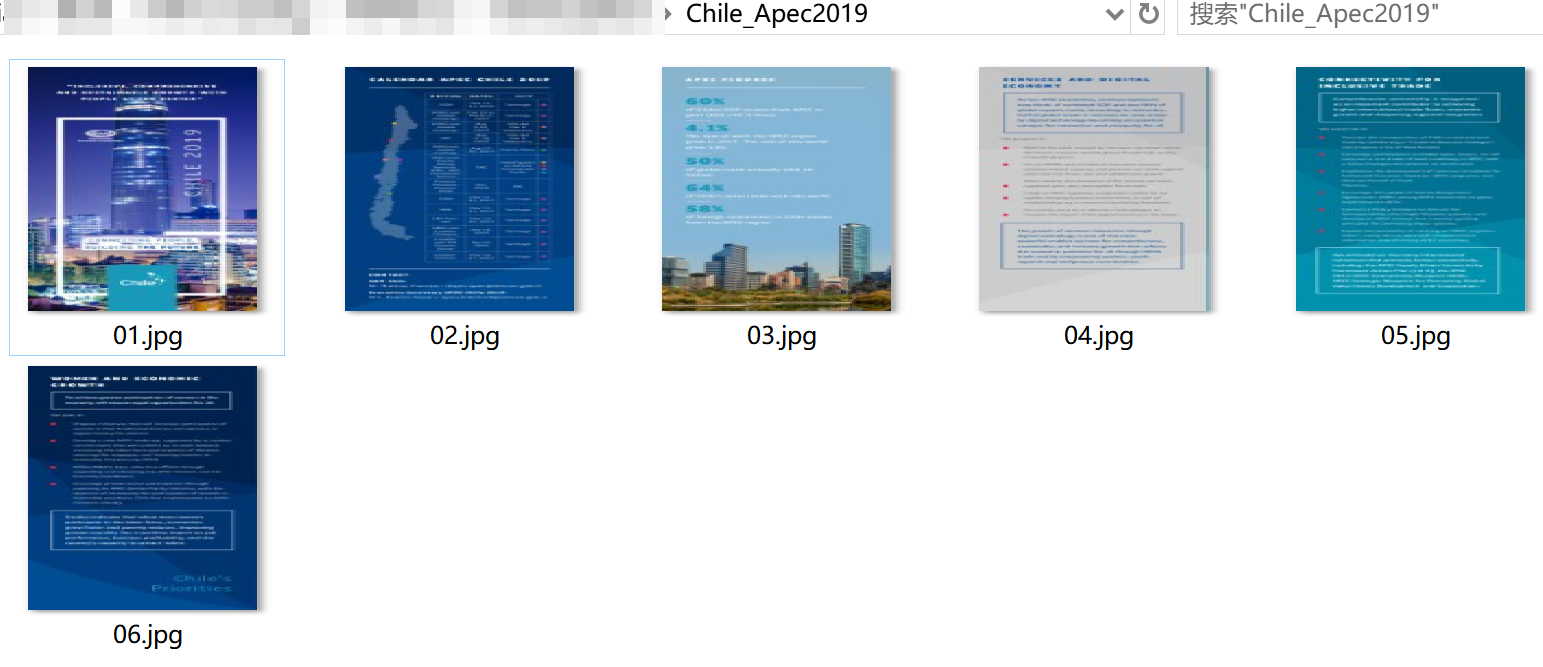Click the 04.jpg file name label
The image size is (1543, 667).
click(x=1098, y=336)
